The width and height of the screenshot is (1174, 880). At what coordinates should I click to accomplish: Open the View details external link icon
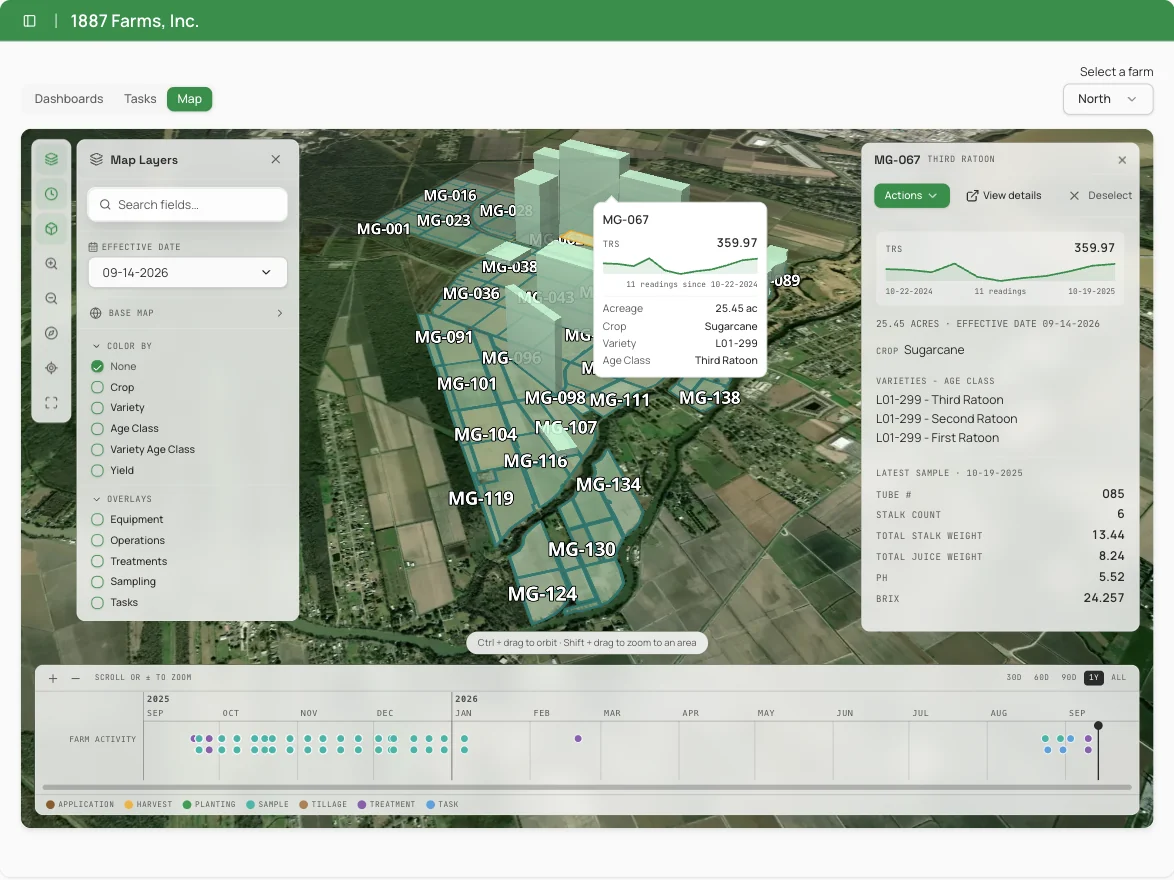click(972, 195)
